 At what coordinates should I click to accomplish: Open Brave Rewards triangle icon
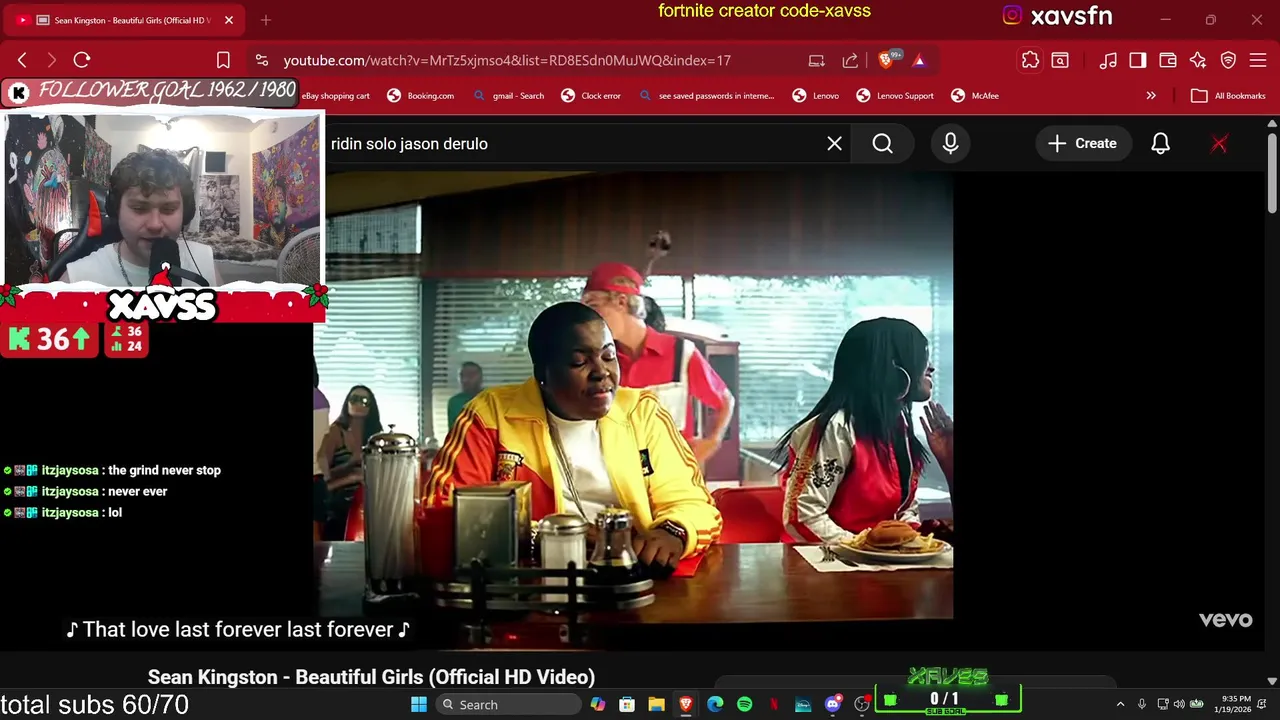pos(919,60)
